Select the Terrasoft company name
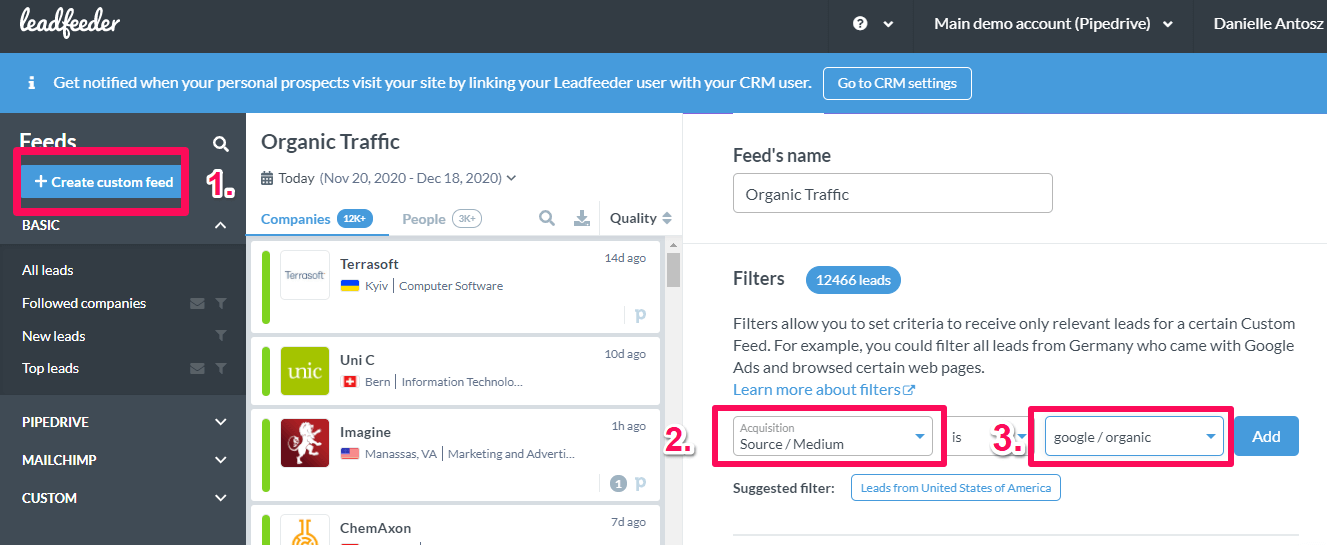Viewport: 1327px width, 545px height. coord(369,264)
